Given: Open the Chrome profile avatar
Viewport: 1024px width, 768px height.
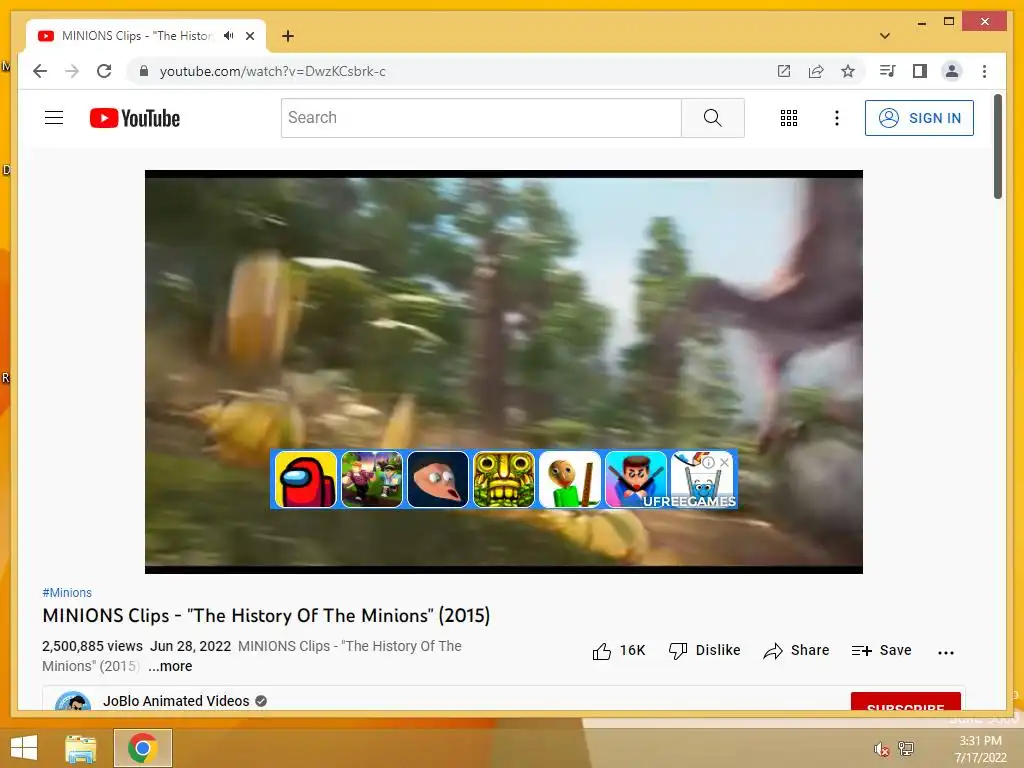Looking at the screenshot, I should 952,71.
